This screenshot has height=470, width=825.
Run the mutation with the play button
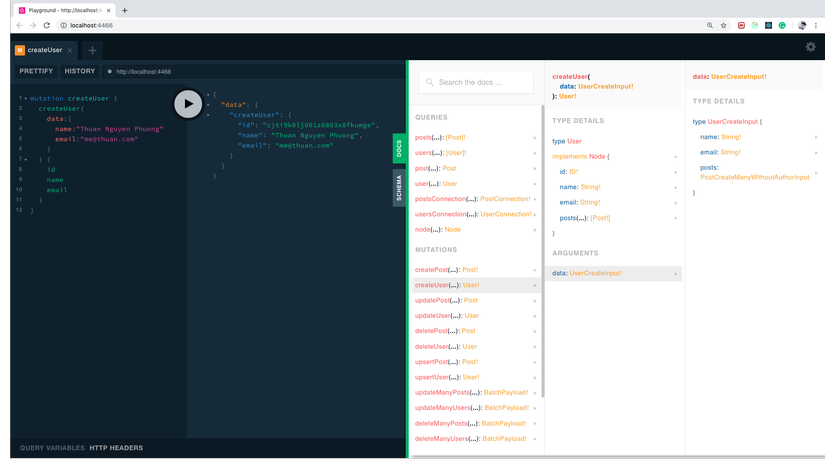(x=188, y=103)
